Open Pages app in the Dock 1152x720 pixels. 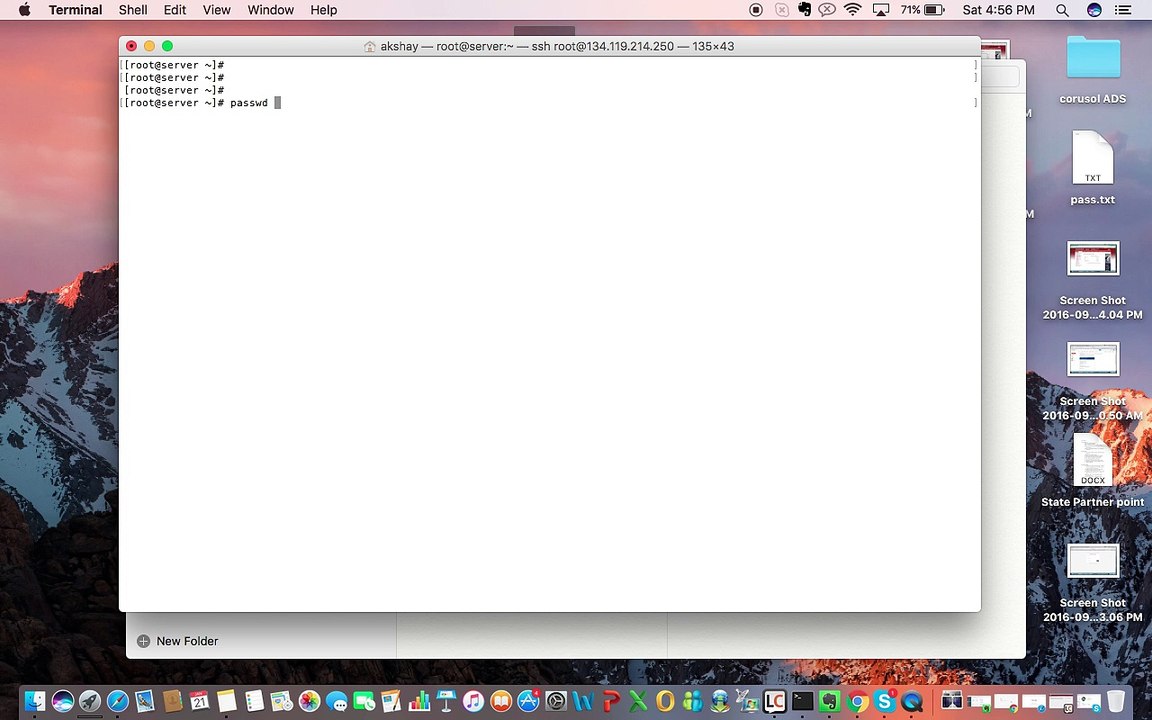pyautogui.click(x=391, y=701)
